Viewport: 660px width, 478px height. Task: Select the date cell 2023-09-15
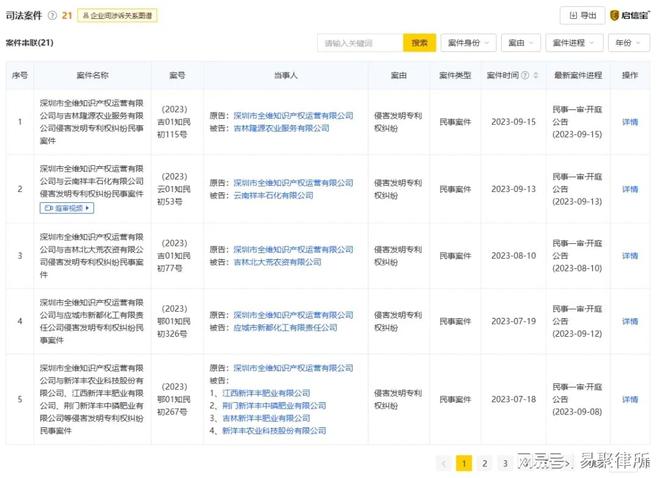[514, 122]
